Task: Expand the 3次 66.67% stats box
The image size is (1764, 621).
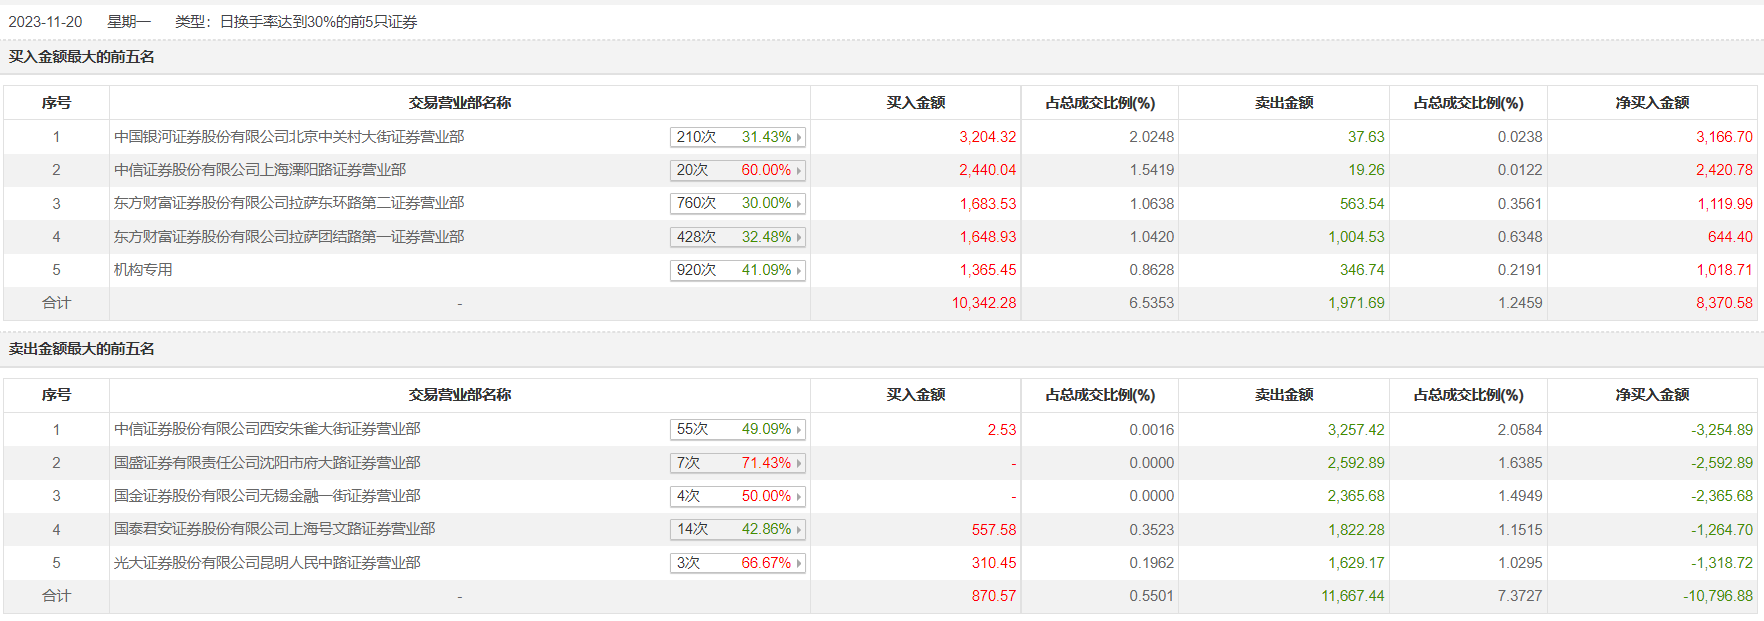Action: (x=737, y=563)
